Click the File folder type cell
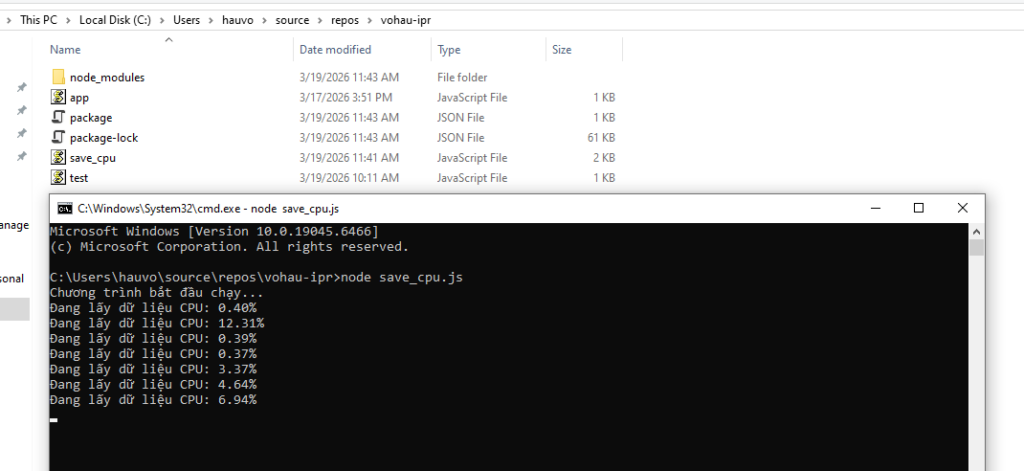 coord(462,77)
